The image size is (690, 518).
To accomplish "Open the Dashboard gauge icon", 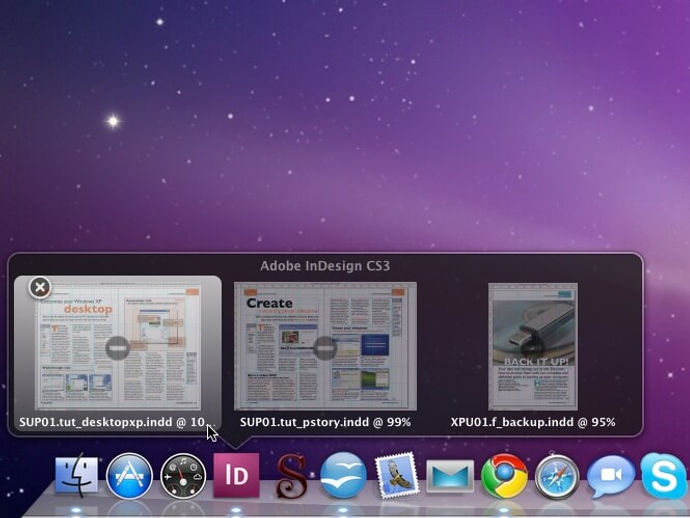I will 183,477.
